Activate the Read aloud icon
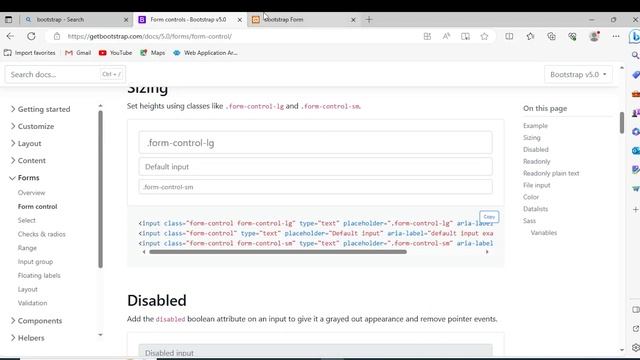The width and height of the screenshot is (640, 360). [446, 36]
